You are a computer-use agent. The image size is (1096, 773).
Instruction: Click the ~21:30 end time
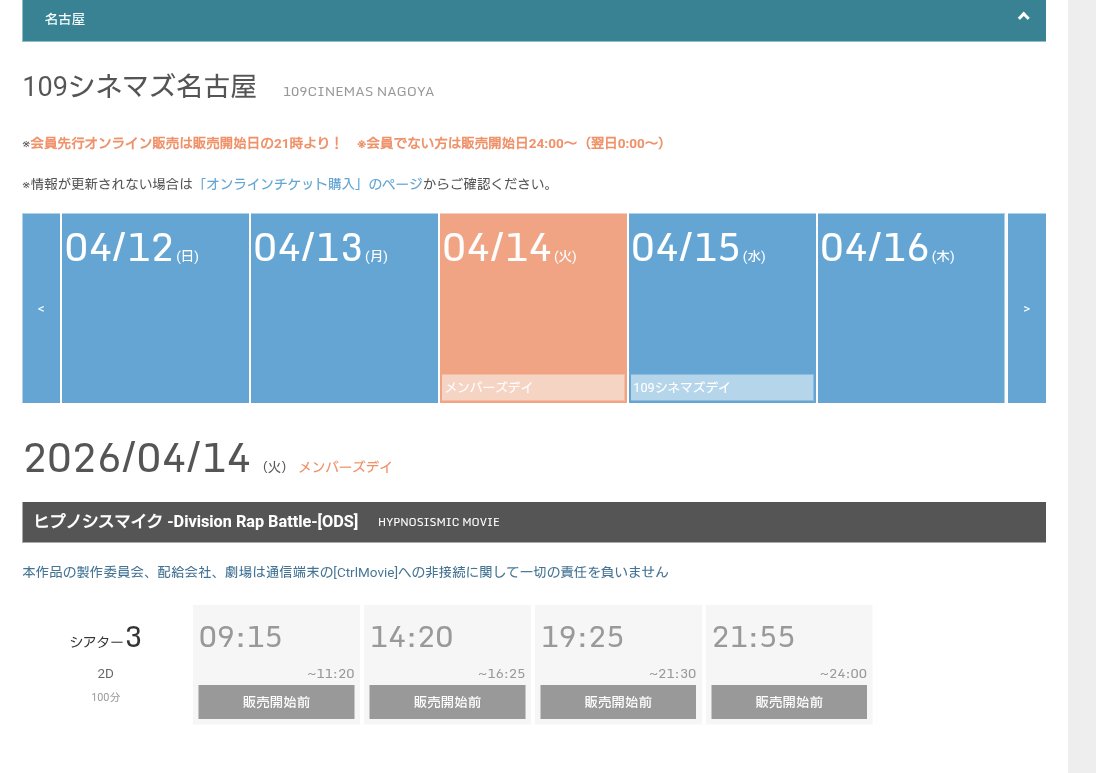pos(672,674)
